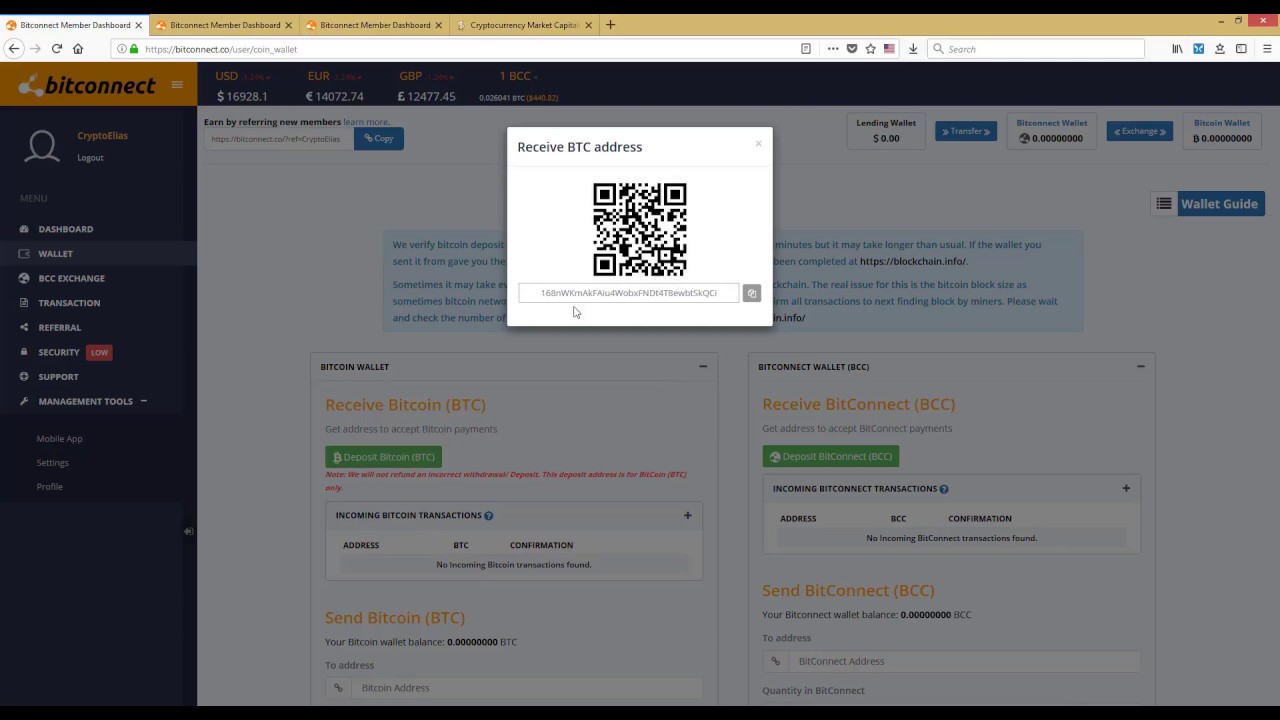Open the Wallet menu item
The width and height of the screenshot is (1280, 720).
coord(55,254)
